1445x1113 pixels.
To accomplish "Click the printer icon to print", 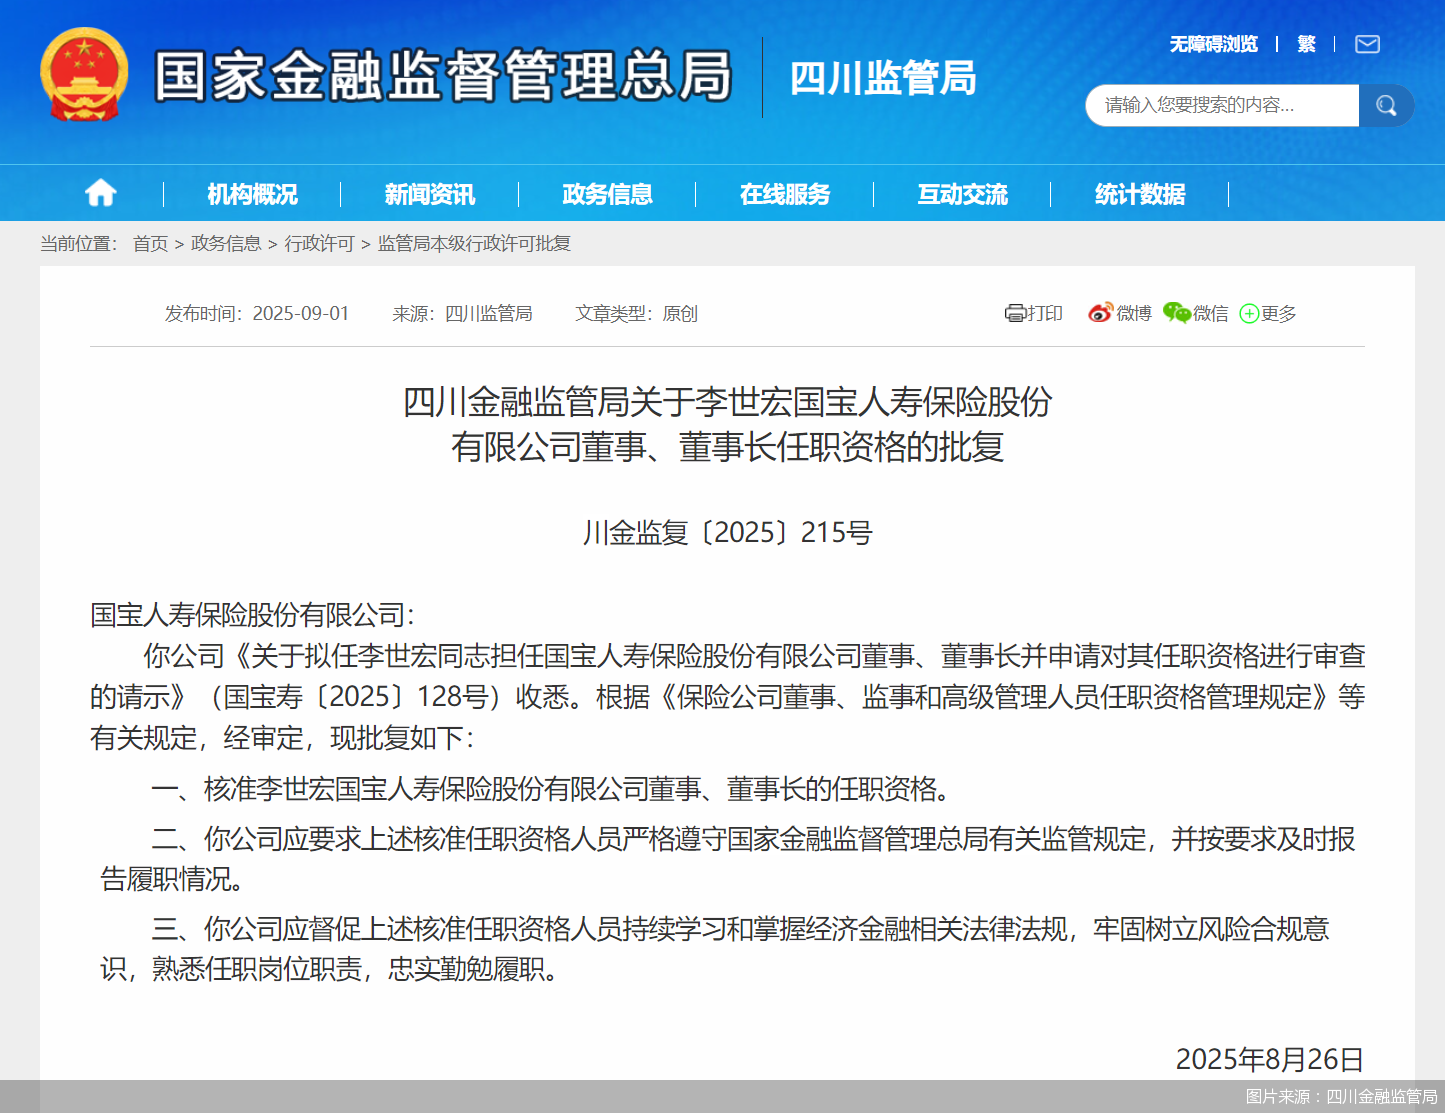I will pyautogui.click(x=1015, y=313).
